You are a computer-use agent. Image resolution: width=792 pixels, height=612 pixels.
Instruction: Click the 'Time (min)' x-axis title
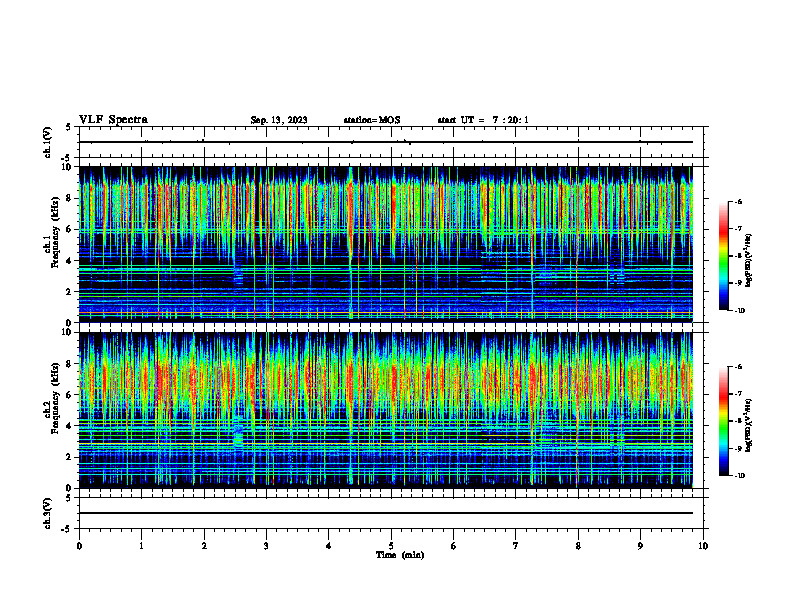(400, 555)
